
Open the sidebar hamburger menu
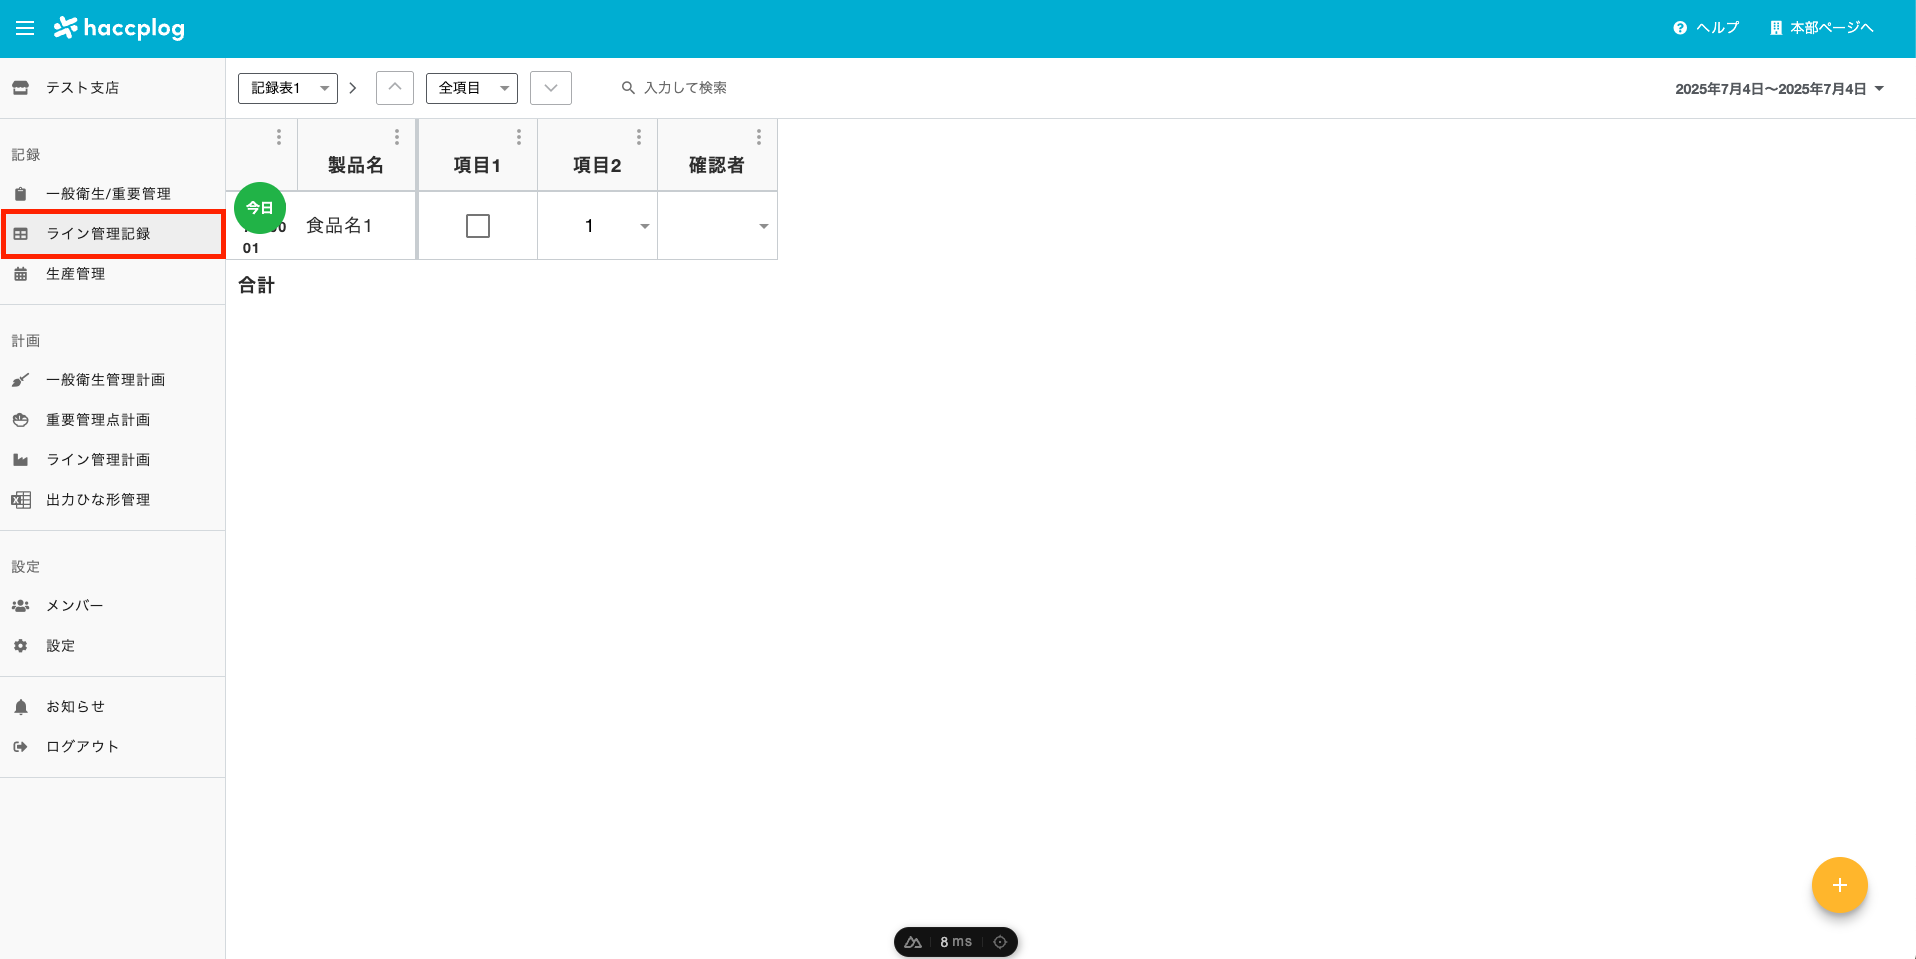pyautogui.click(x=25, y=28)
